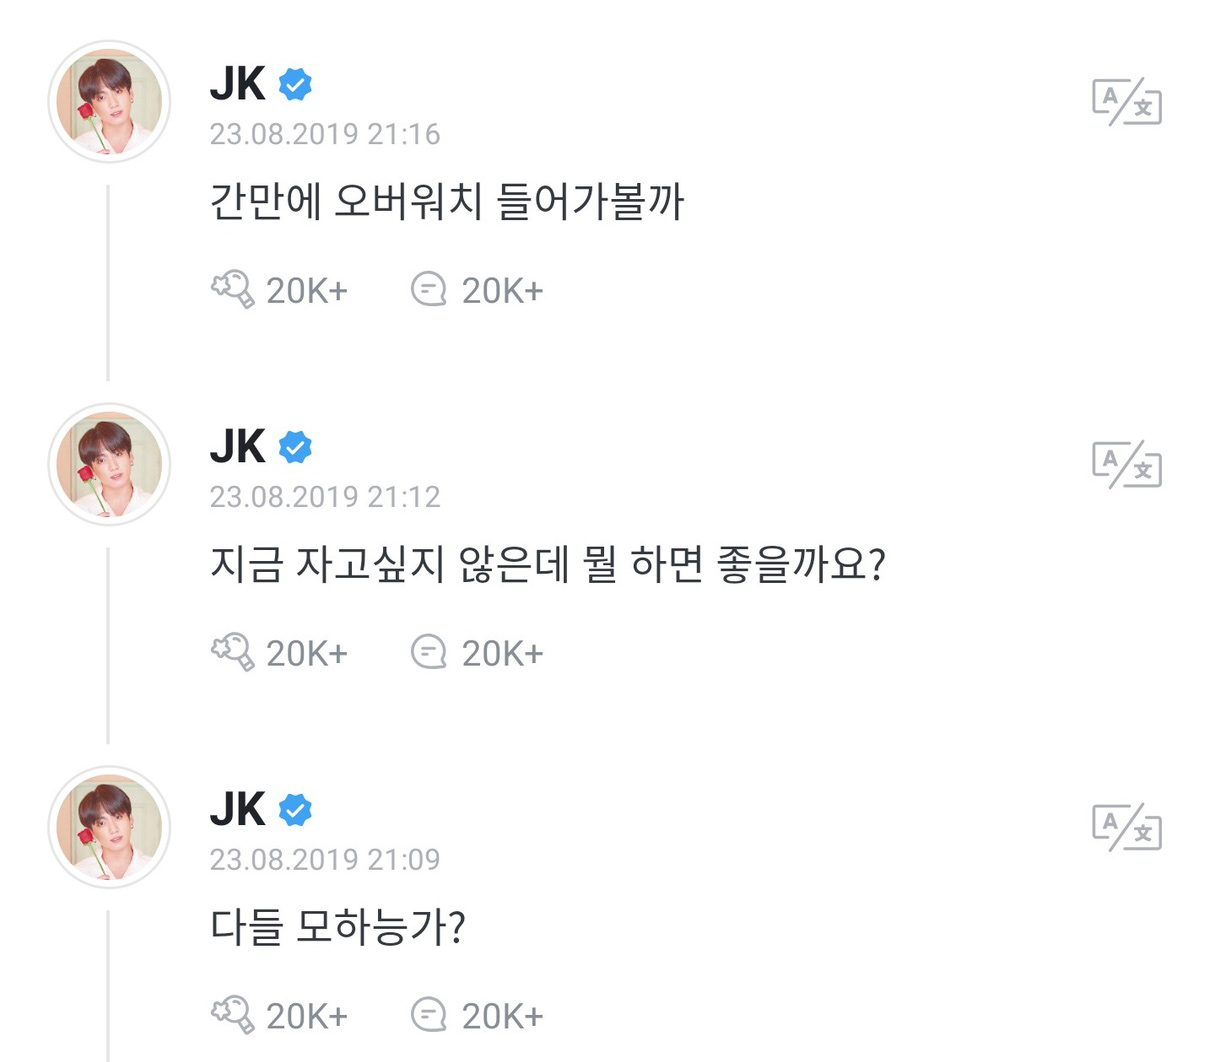Open comments on the 21:12 post

click(x=429, y=653)
